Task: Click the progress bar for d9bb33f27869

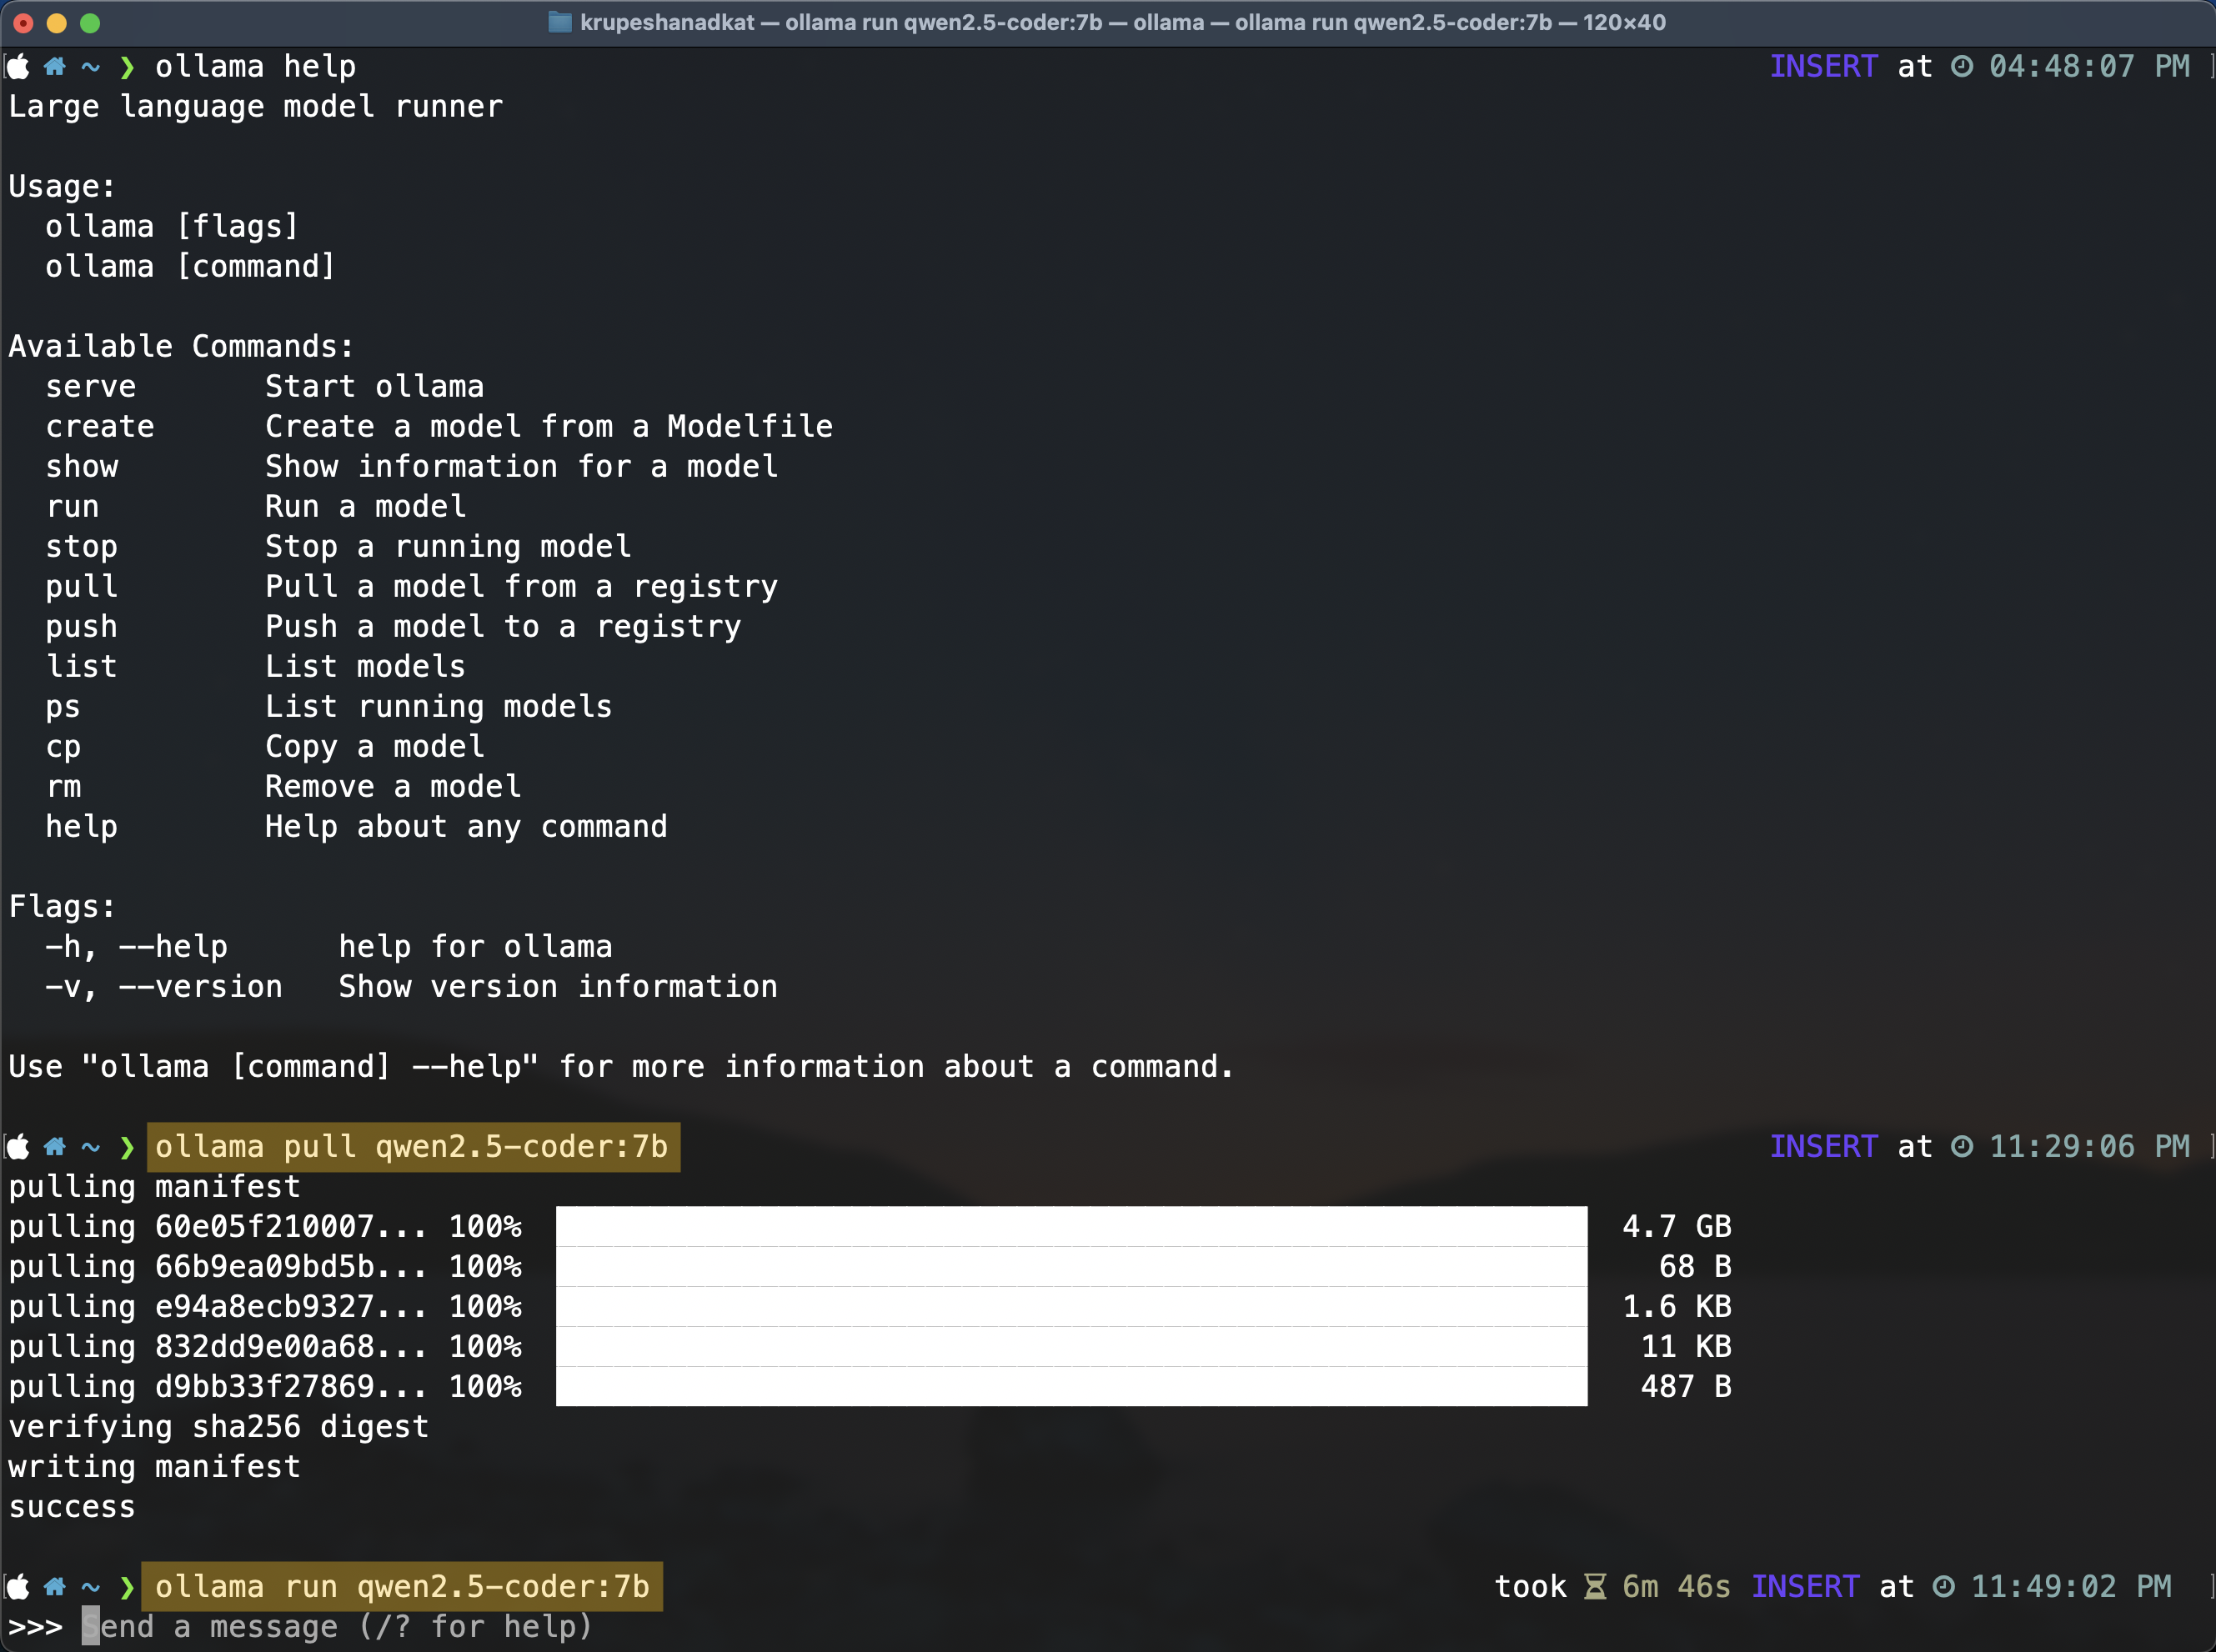Action: point(1071,1386)
